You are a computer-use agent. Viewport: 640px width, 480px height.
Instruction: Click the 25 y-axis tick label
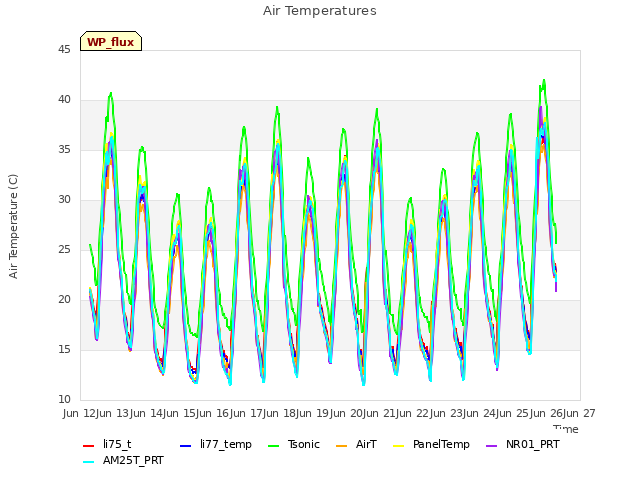click(64, 250)
